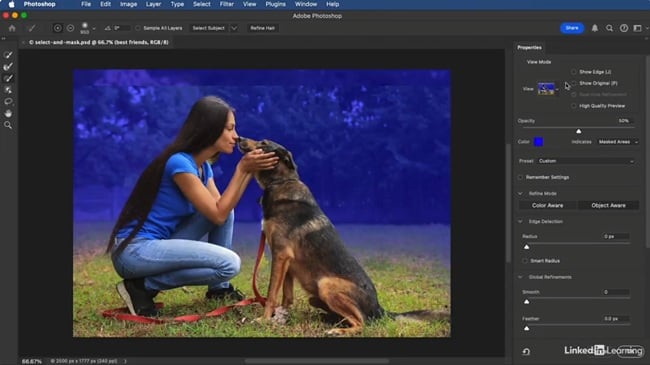Select the Quick Selection tool
Viewport: 650px width, 365px height.
8,55
